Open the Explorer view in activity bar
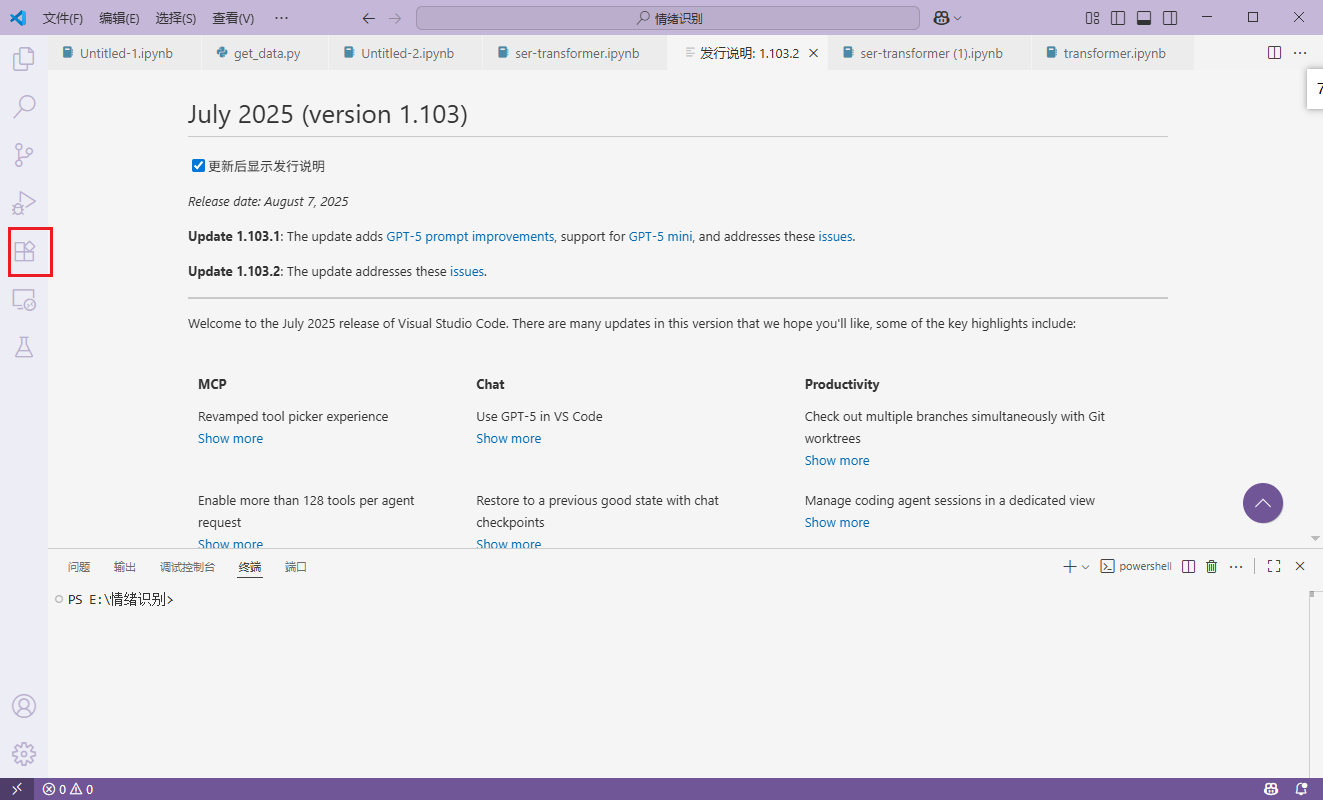The image size is (1323, 800). tap(24, 59)
